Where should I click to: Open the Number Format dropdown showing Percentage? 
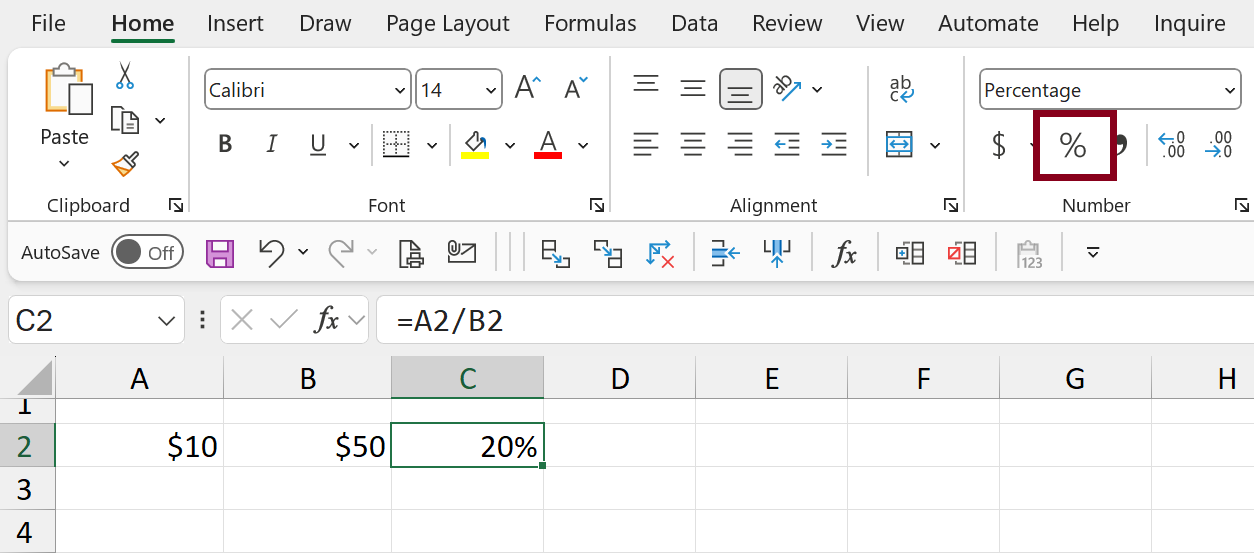click(1109, 90)
